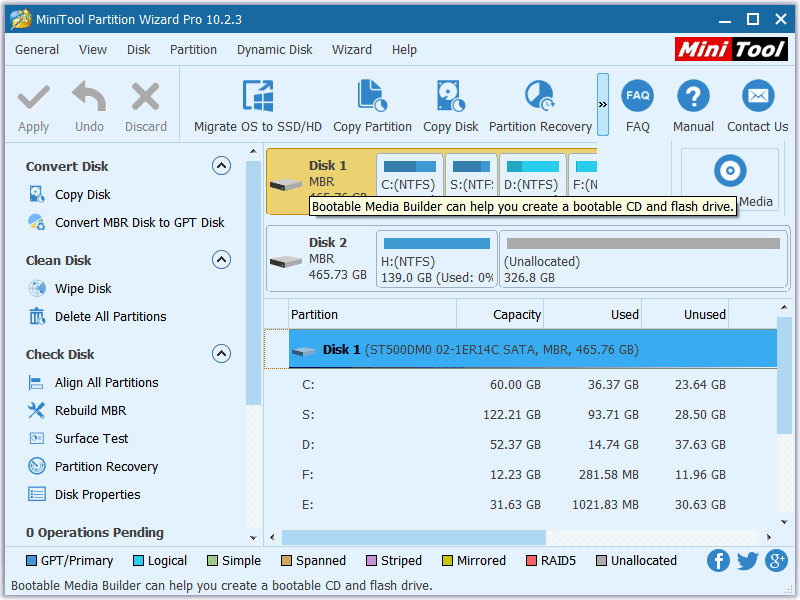The image size is (800, 600).
Task: Click the Discard X icon
Action: pyautogui.click(x=146, y=96)
